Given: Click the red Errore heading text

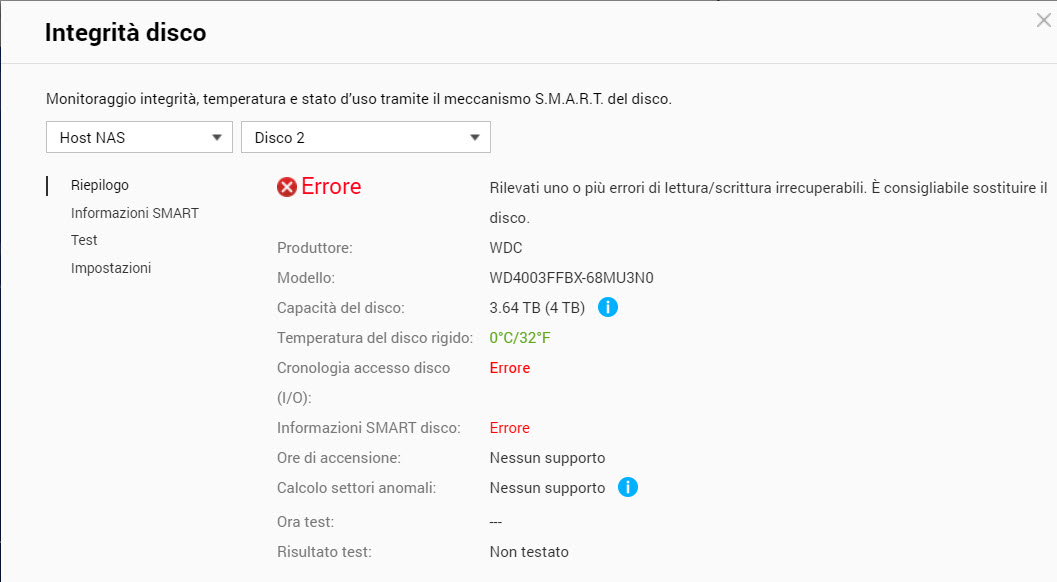Looking at the screenshot, I should pos(331,187).
